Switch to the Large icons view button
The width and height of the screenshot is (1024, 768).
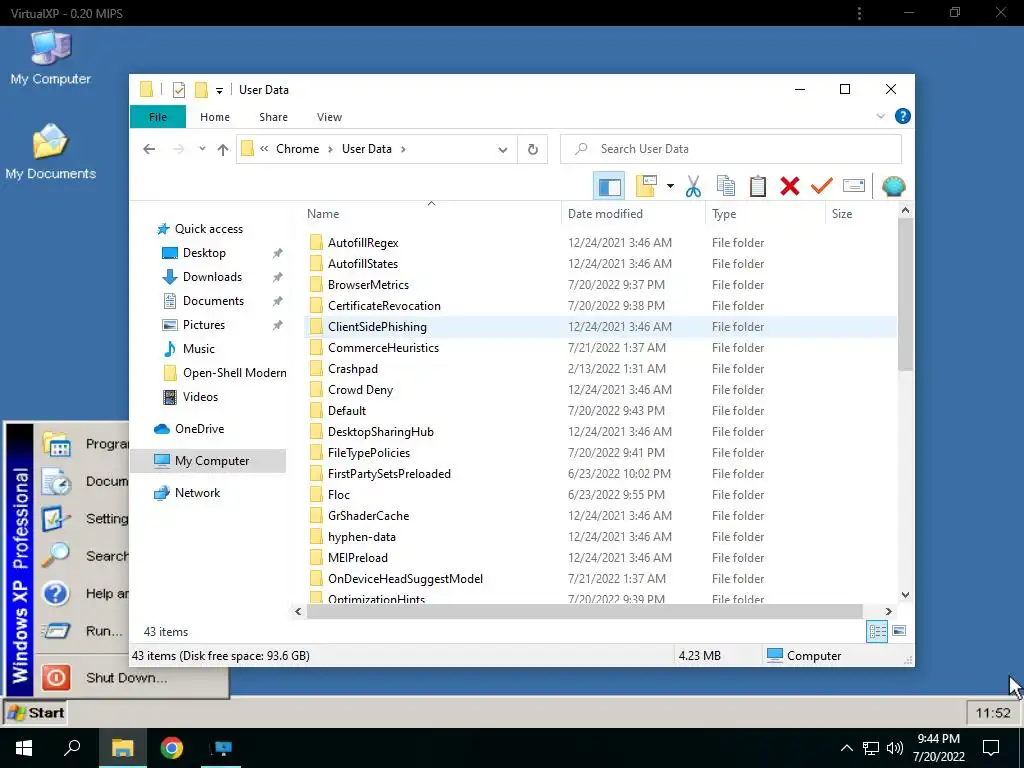(899, 631)
